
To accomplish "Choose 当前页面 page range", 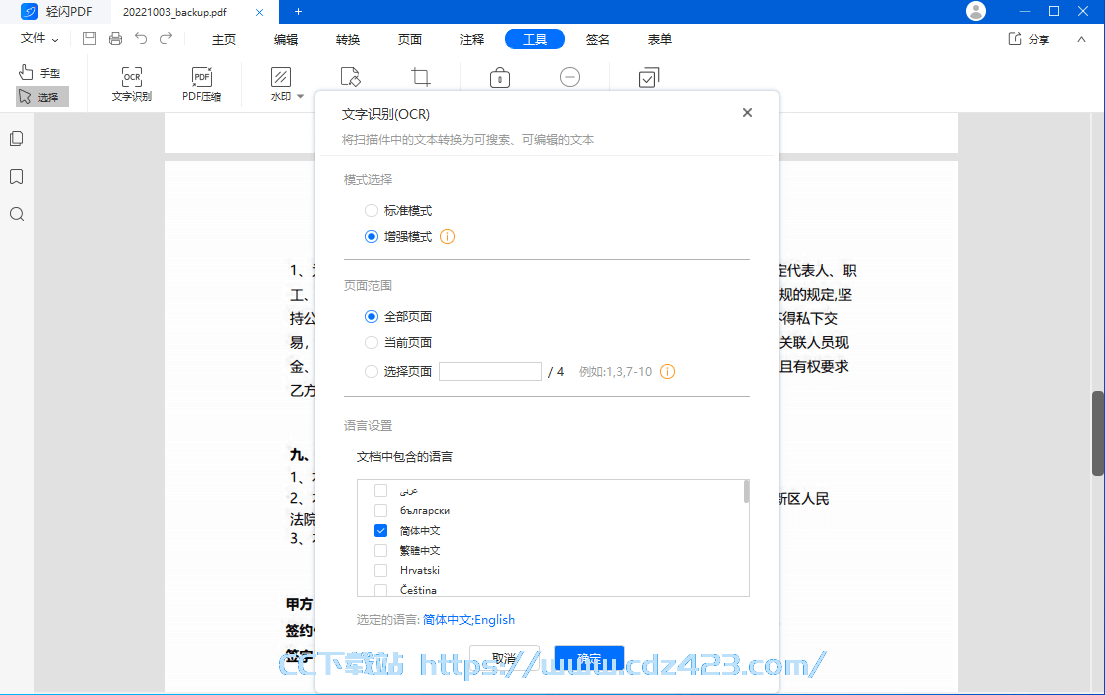I will tap(371, 343).
